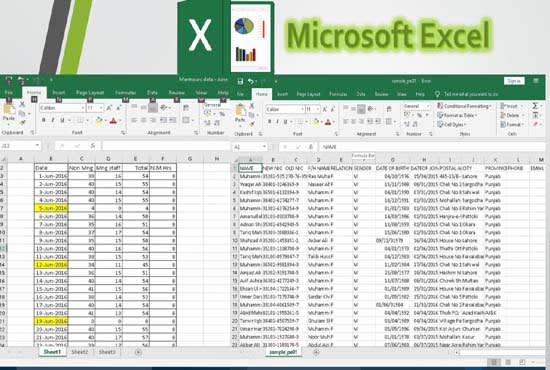The image size is (550, 370).
Task: Open Conditional Formatting dropdown
Action: pyautogui.click(x=464, y=106)
